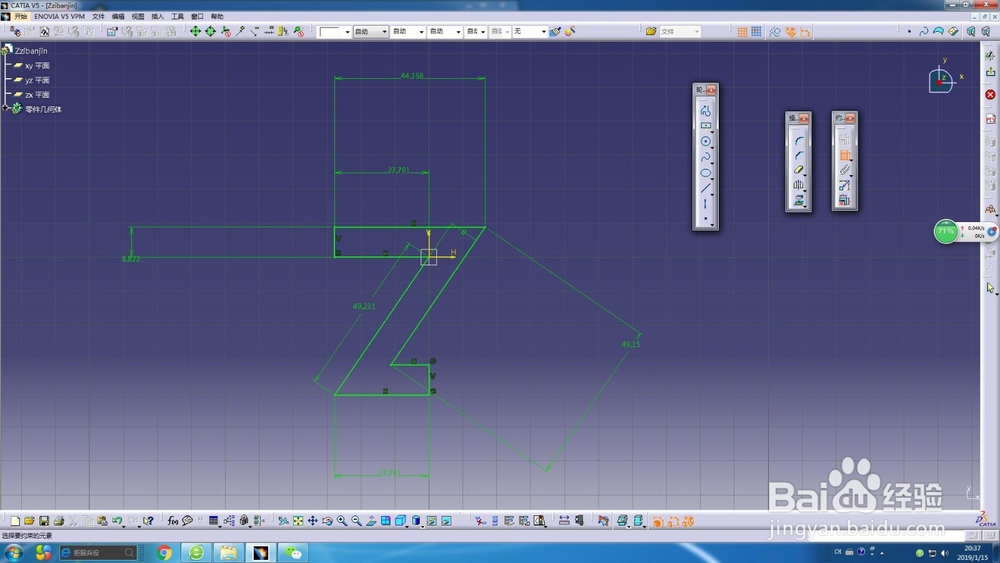Select the Circle sketch tool
This screenshot has height=563, width=1000.
705,142
